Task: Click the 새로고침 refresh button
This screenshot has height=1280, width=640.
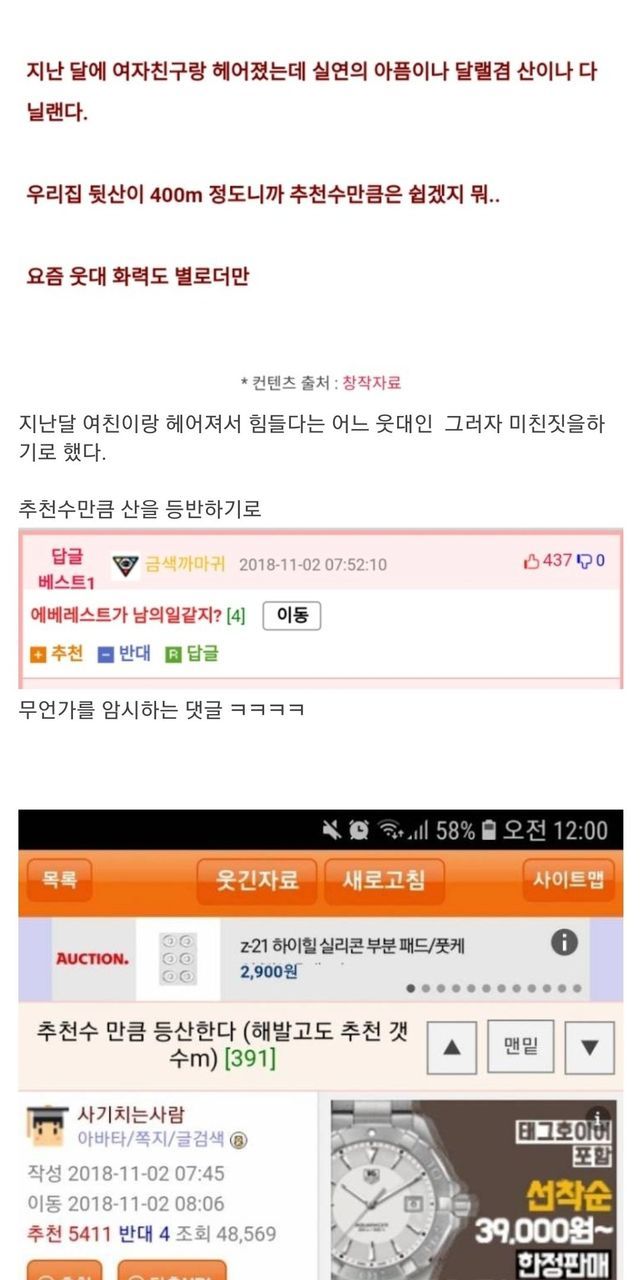Action: click(x=384, y=880)
